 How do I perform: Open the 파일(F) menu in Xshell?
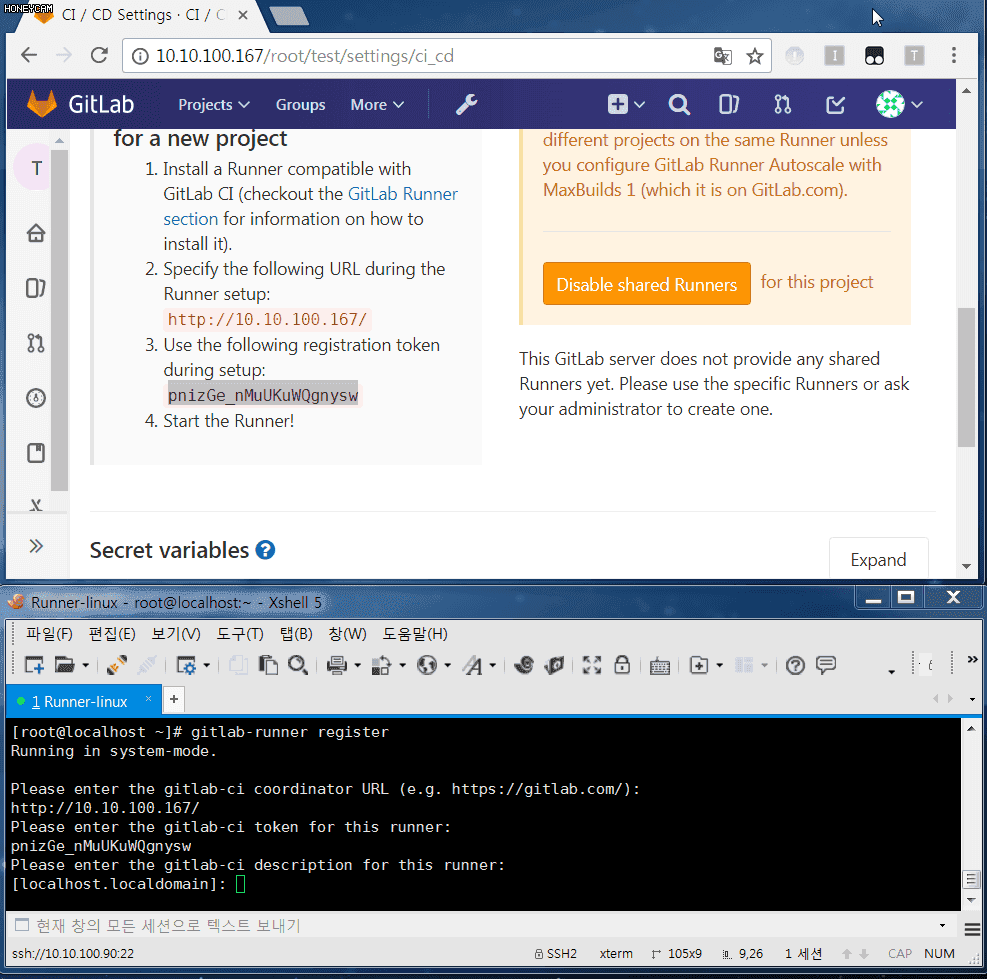click(x=49, y=633)
